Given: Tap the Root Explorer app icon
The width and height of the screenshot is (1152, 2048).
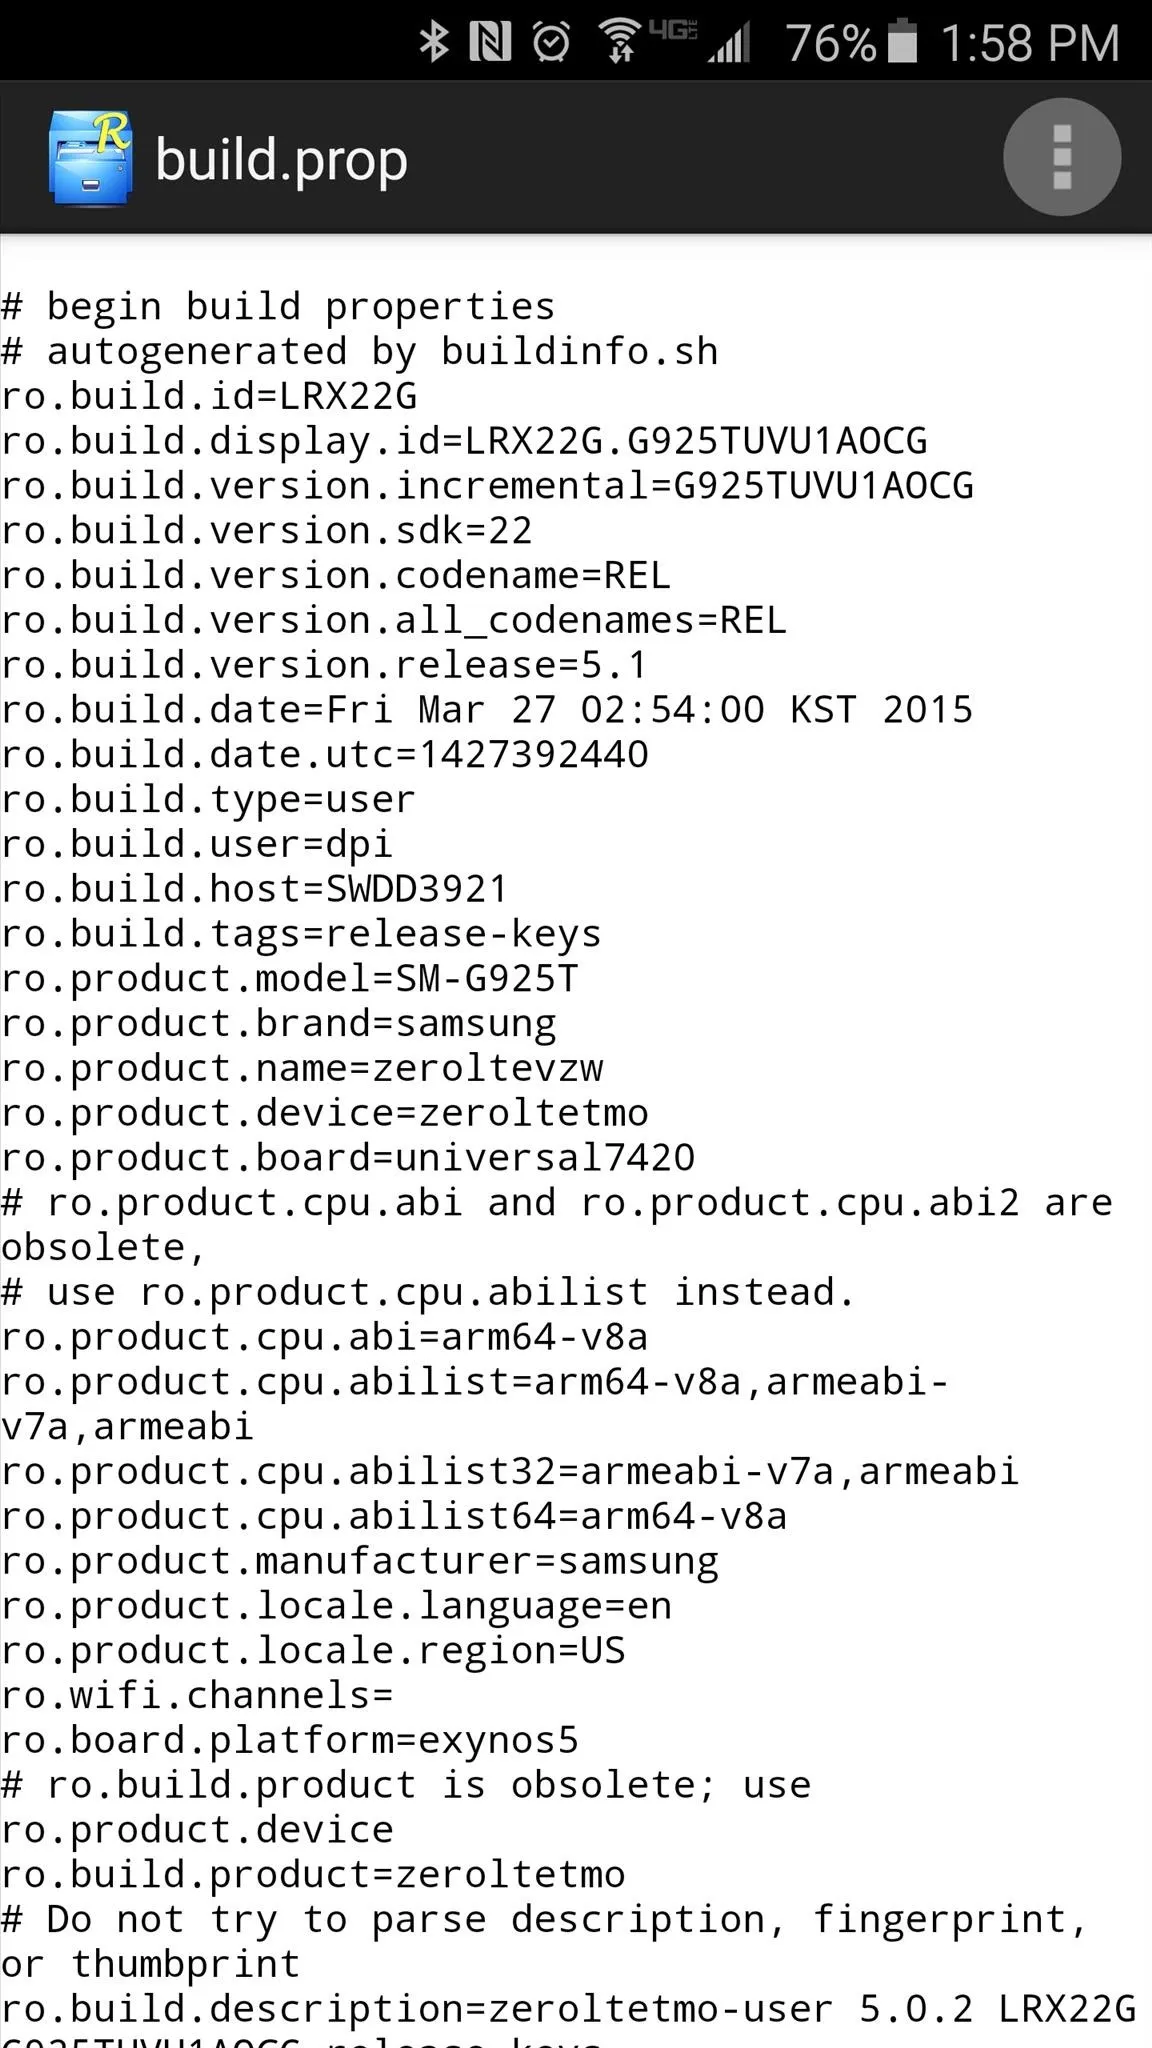Looking at the screenshot, I should 91,158.
